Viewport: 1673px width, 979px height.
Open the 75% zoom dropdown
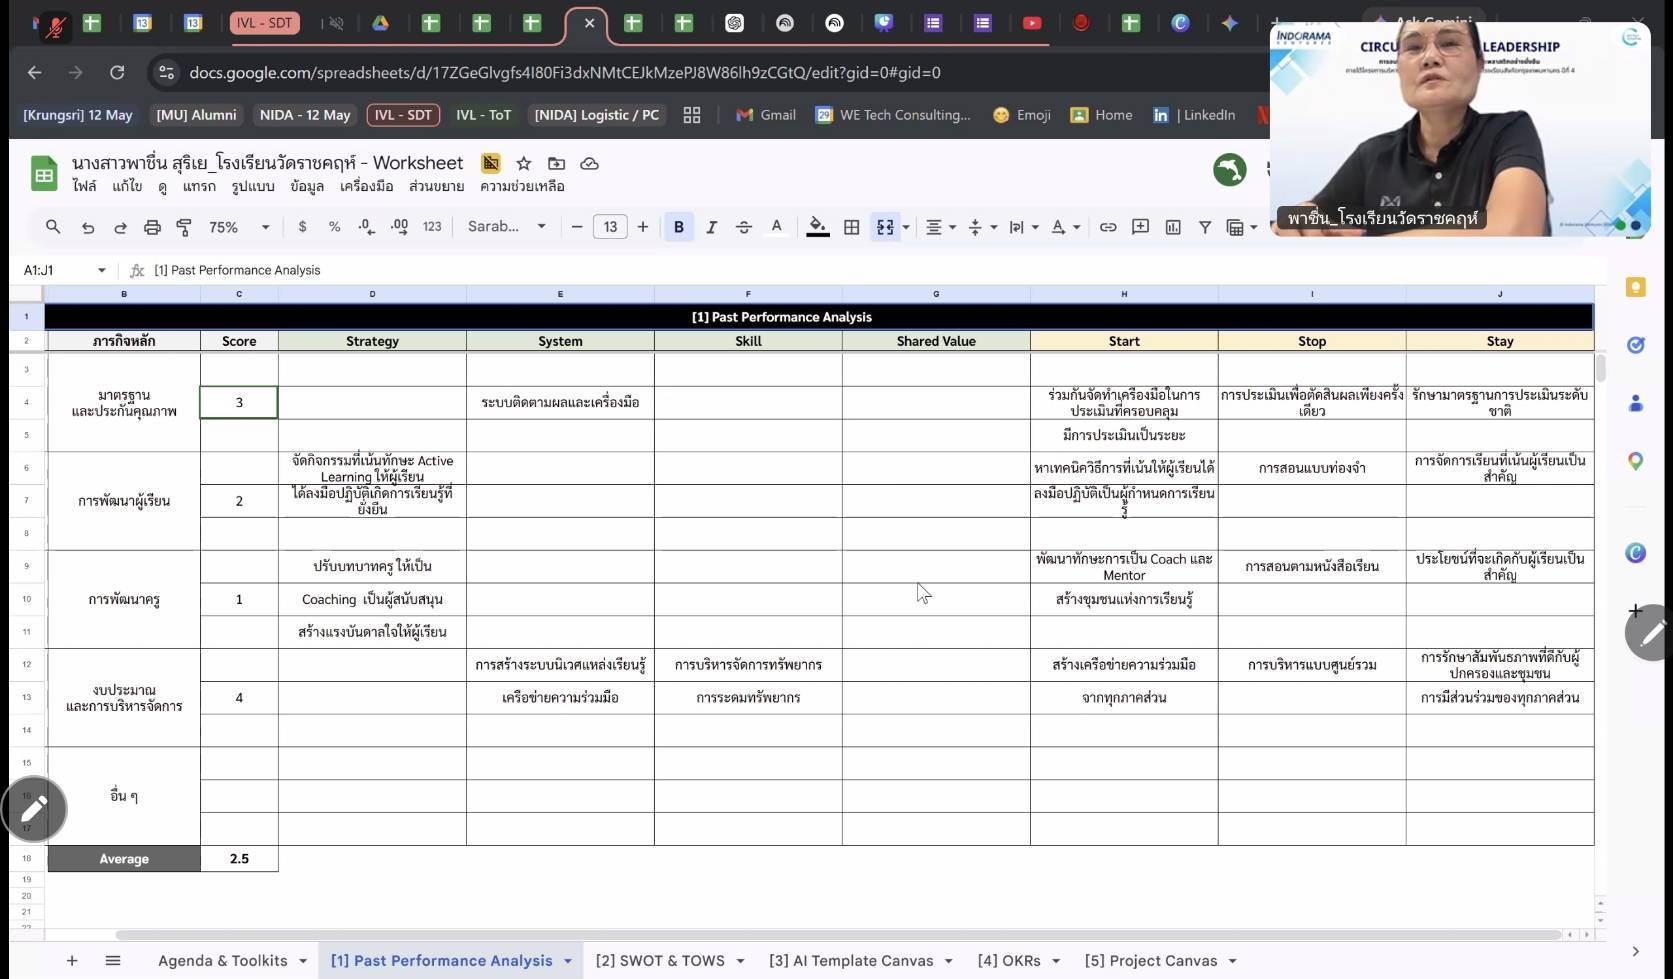240,227
